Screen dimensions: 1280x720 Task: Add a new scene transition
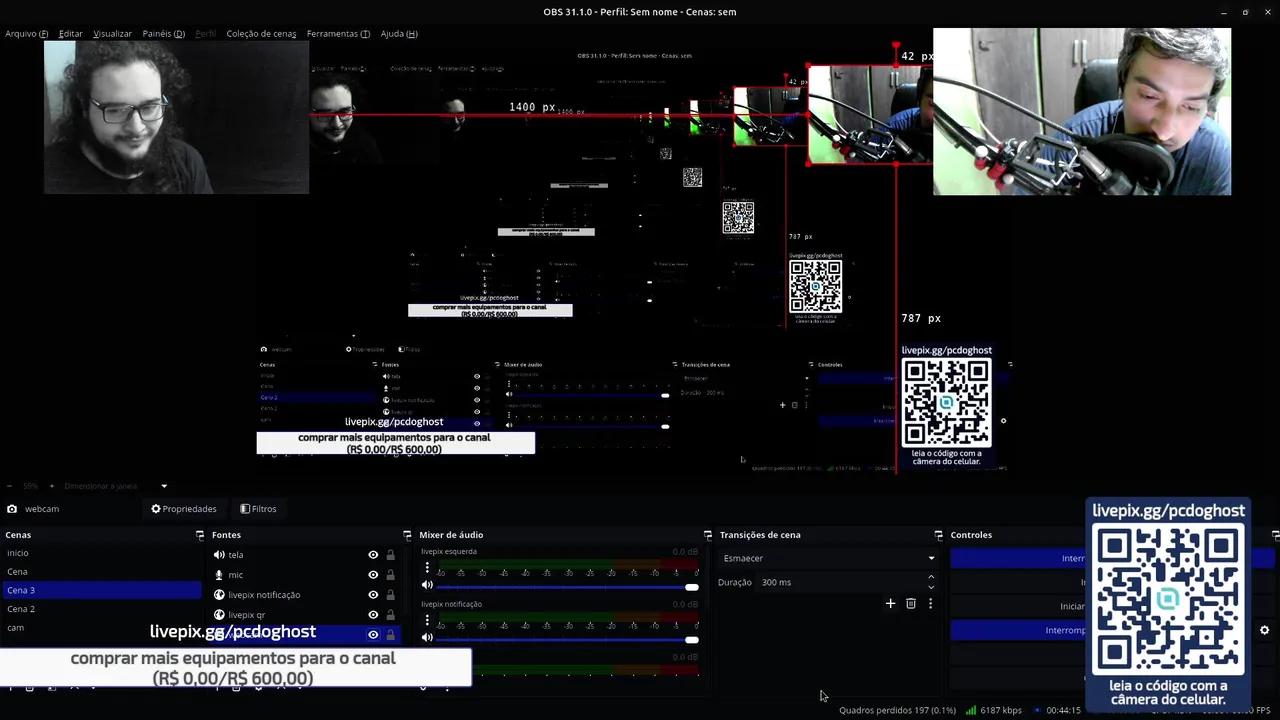890,603
